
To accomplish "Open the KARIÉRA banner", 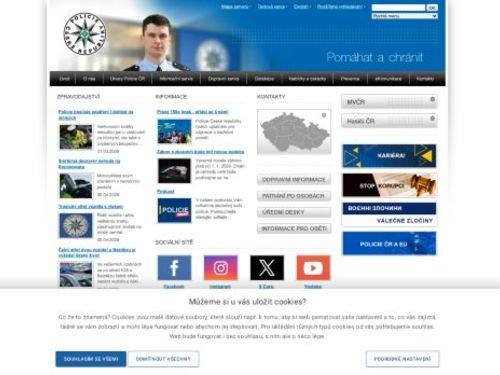I will pyautogui.click(x=389, y=156).
